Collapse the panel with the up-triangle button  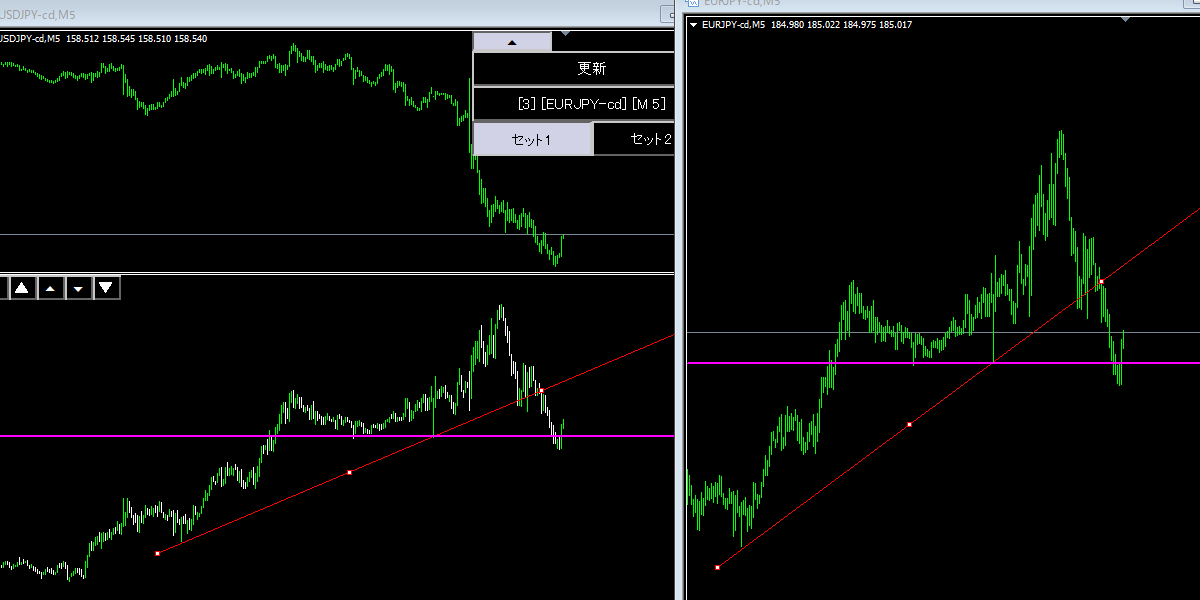point(512,42)
